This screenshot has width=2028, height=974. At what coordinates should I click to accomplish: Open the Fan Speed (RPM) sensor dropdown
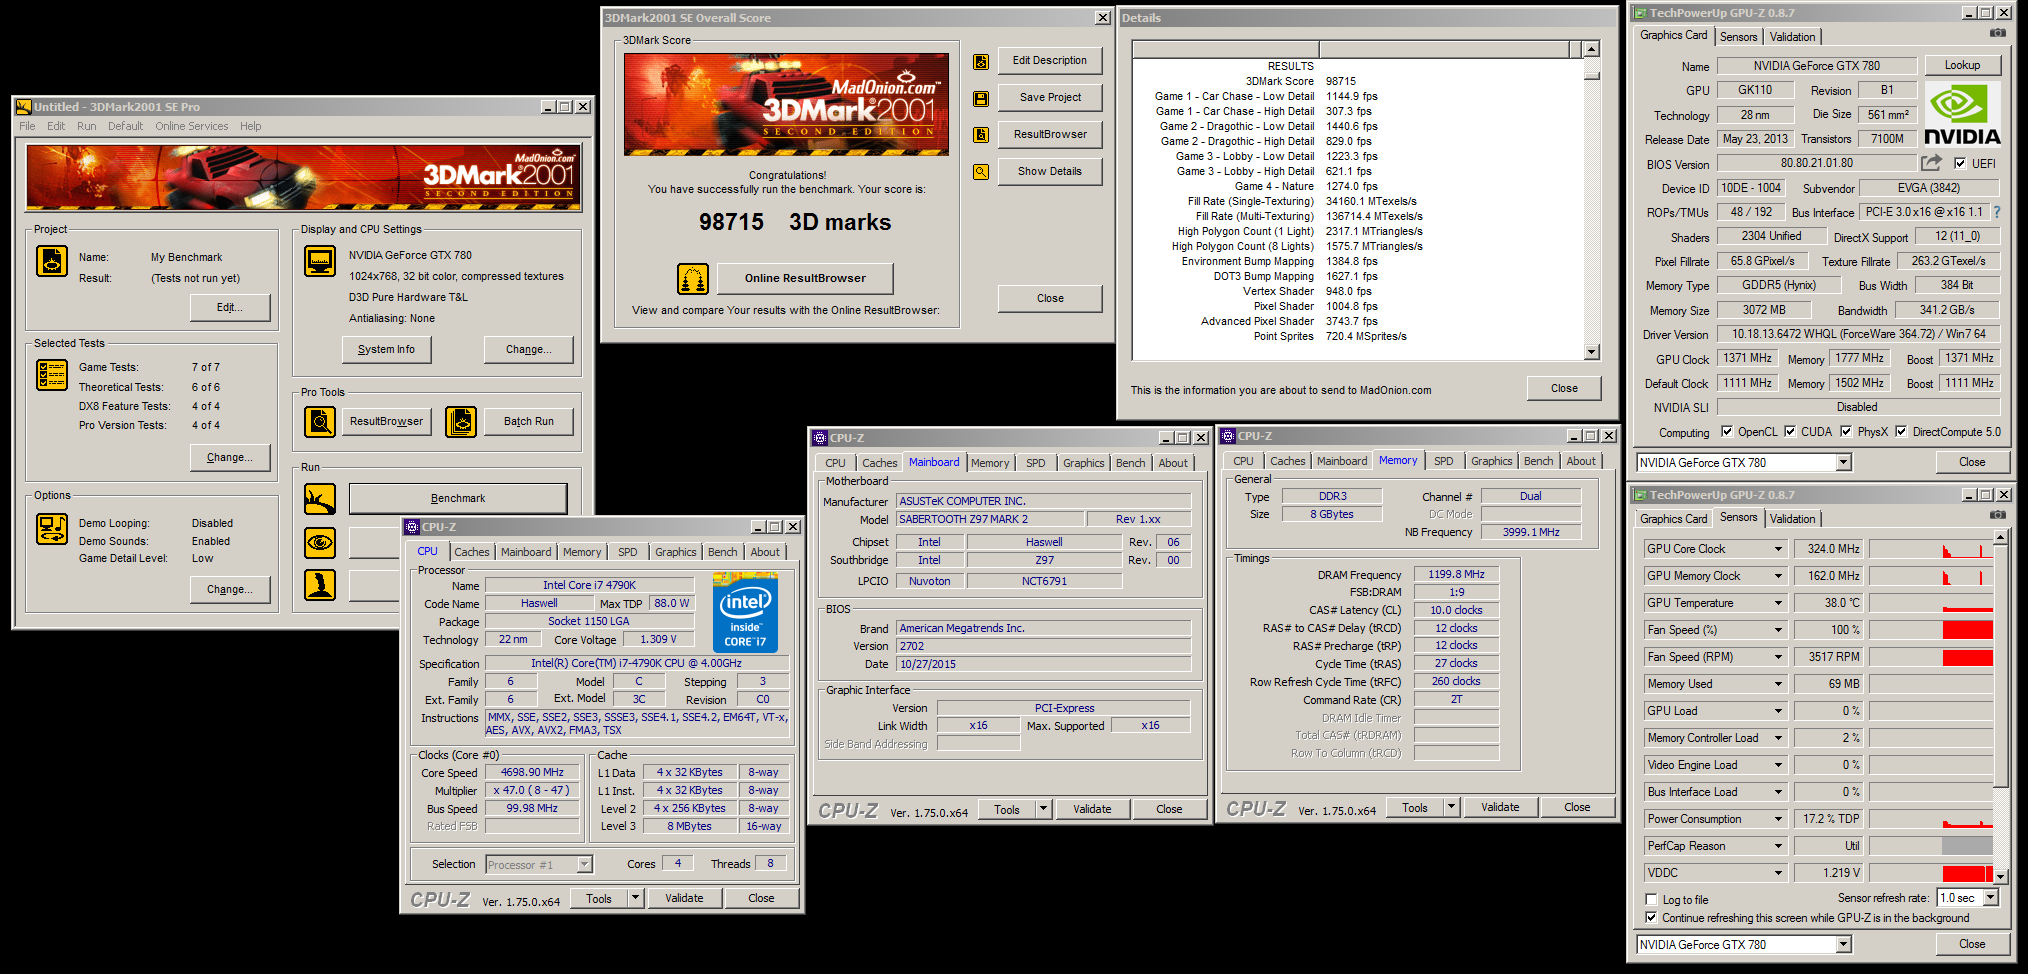pyautogui.click(x=1778, y=657)
